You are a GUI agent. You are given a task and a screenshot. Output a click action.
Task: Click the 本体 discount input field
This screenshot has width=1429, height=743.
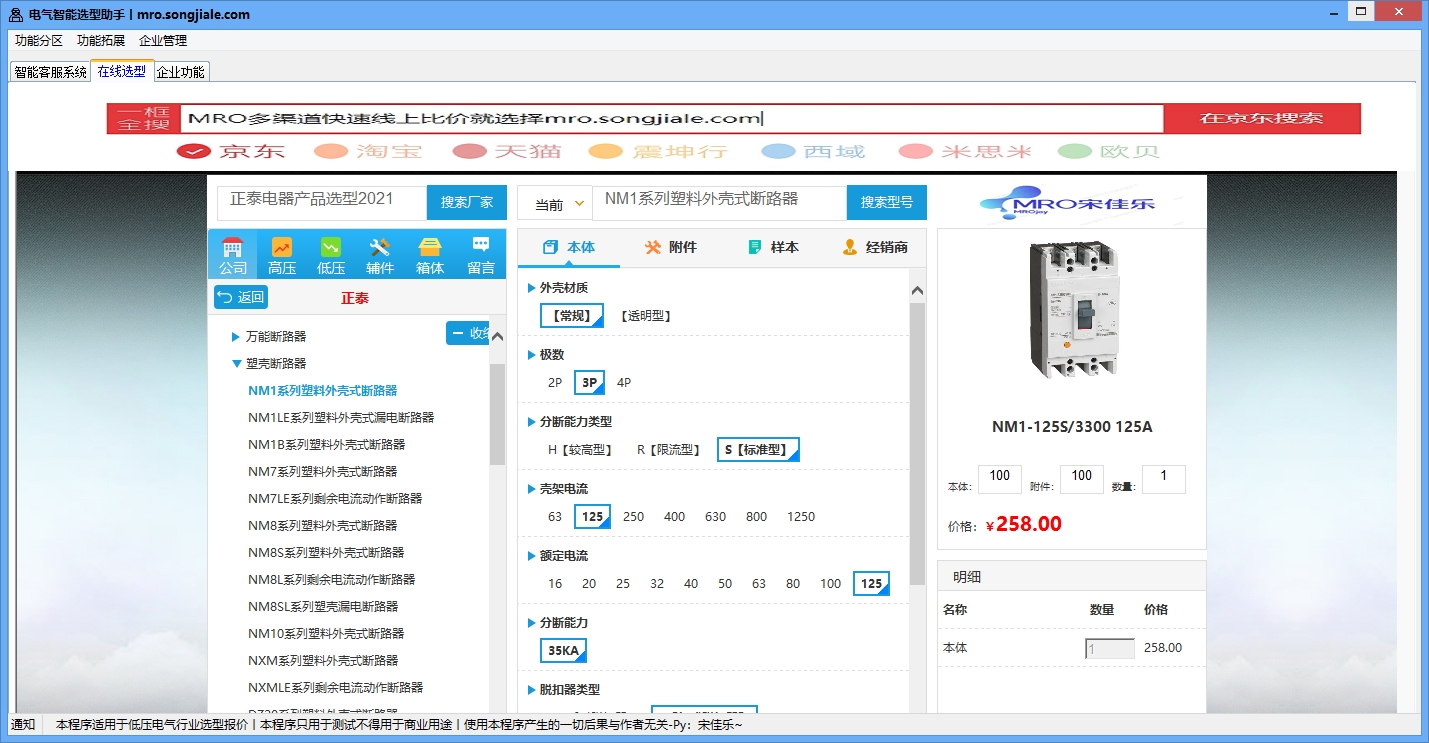coord(1000,479)
